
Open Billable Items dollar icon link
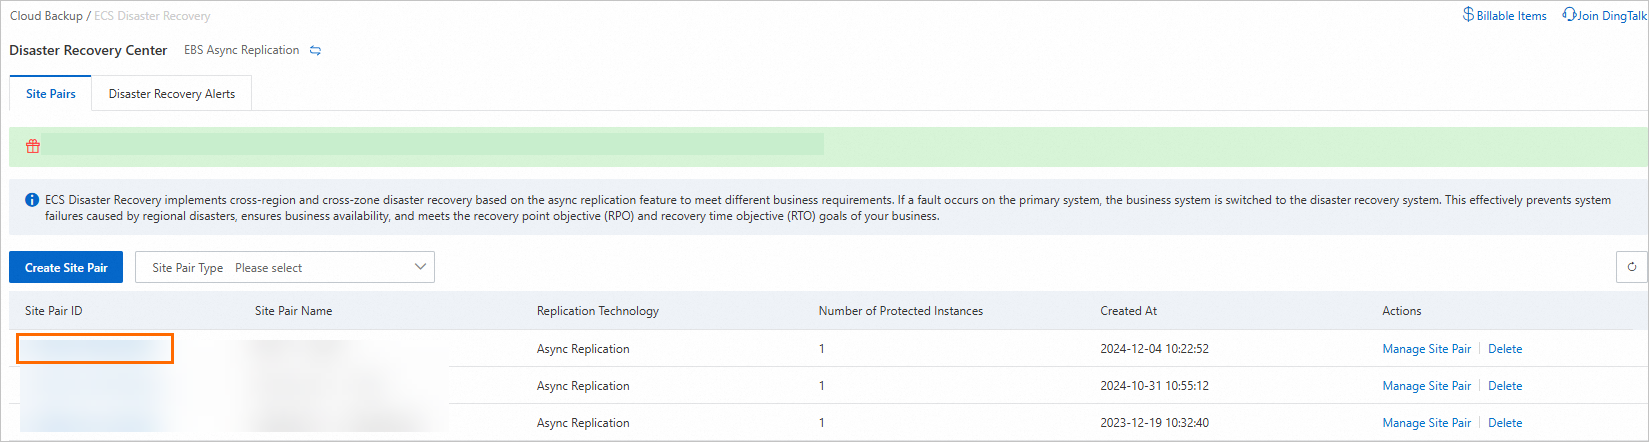tap(1468, 15)
